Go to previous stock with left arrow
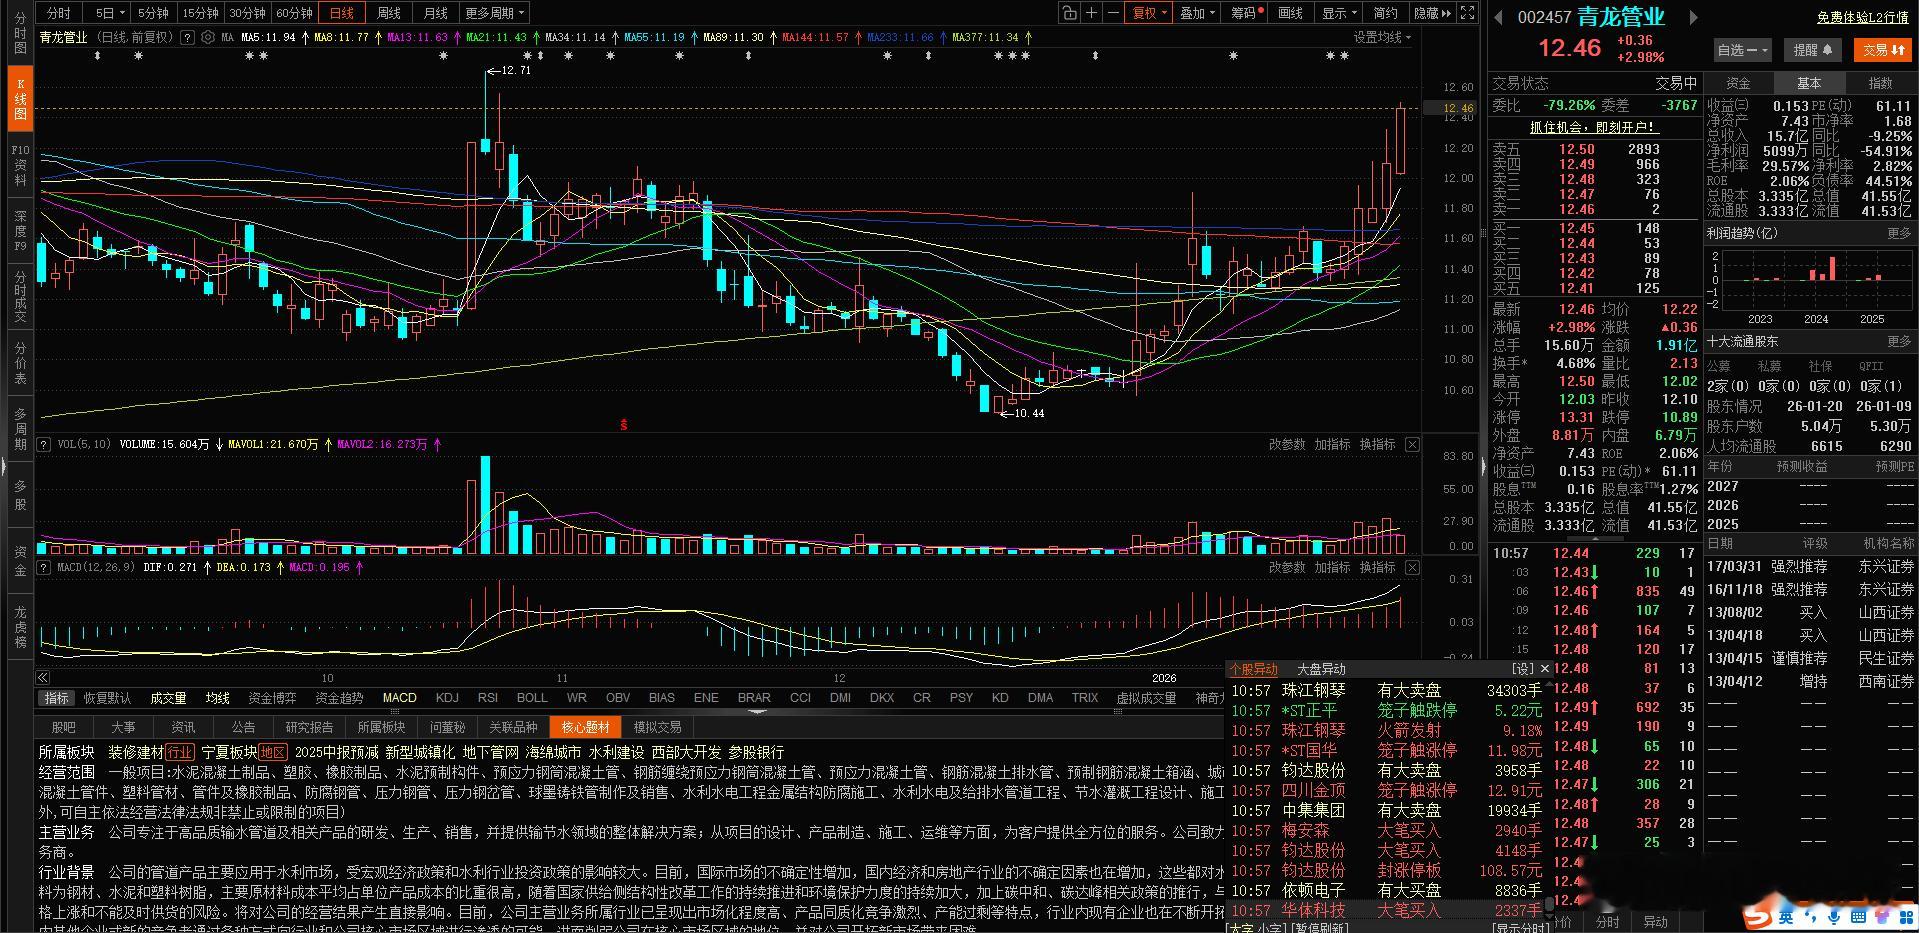Viewport: 1919px width, 933px height. click(x=1499, y=17)
